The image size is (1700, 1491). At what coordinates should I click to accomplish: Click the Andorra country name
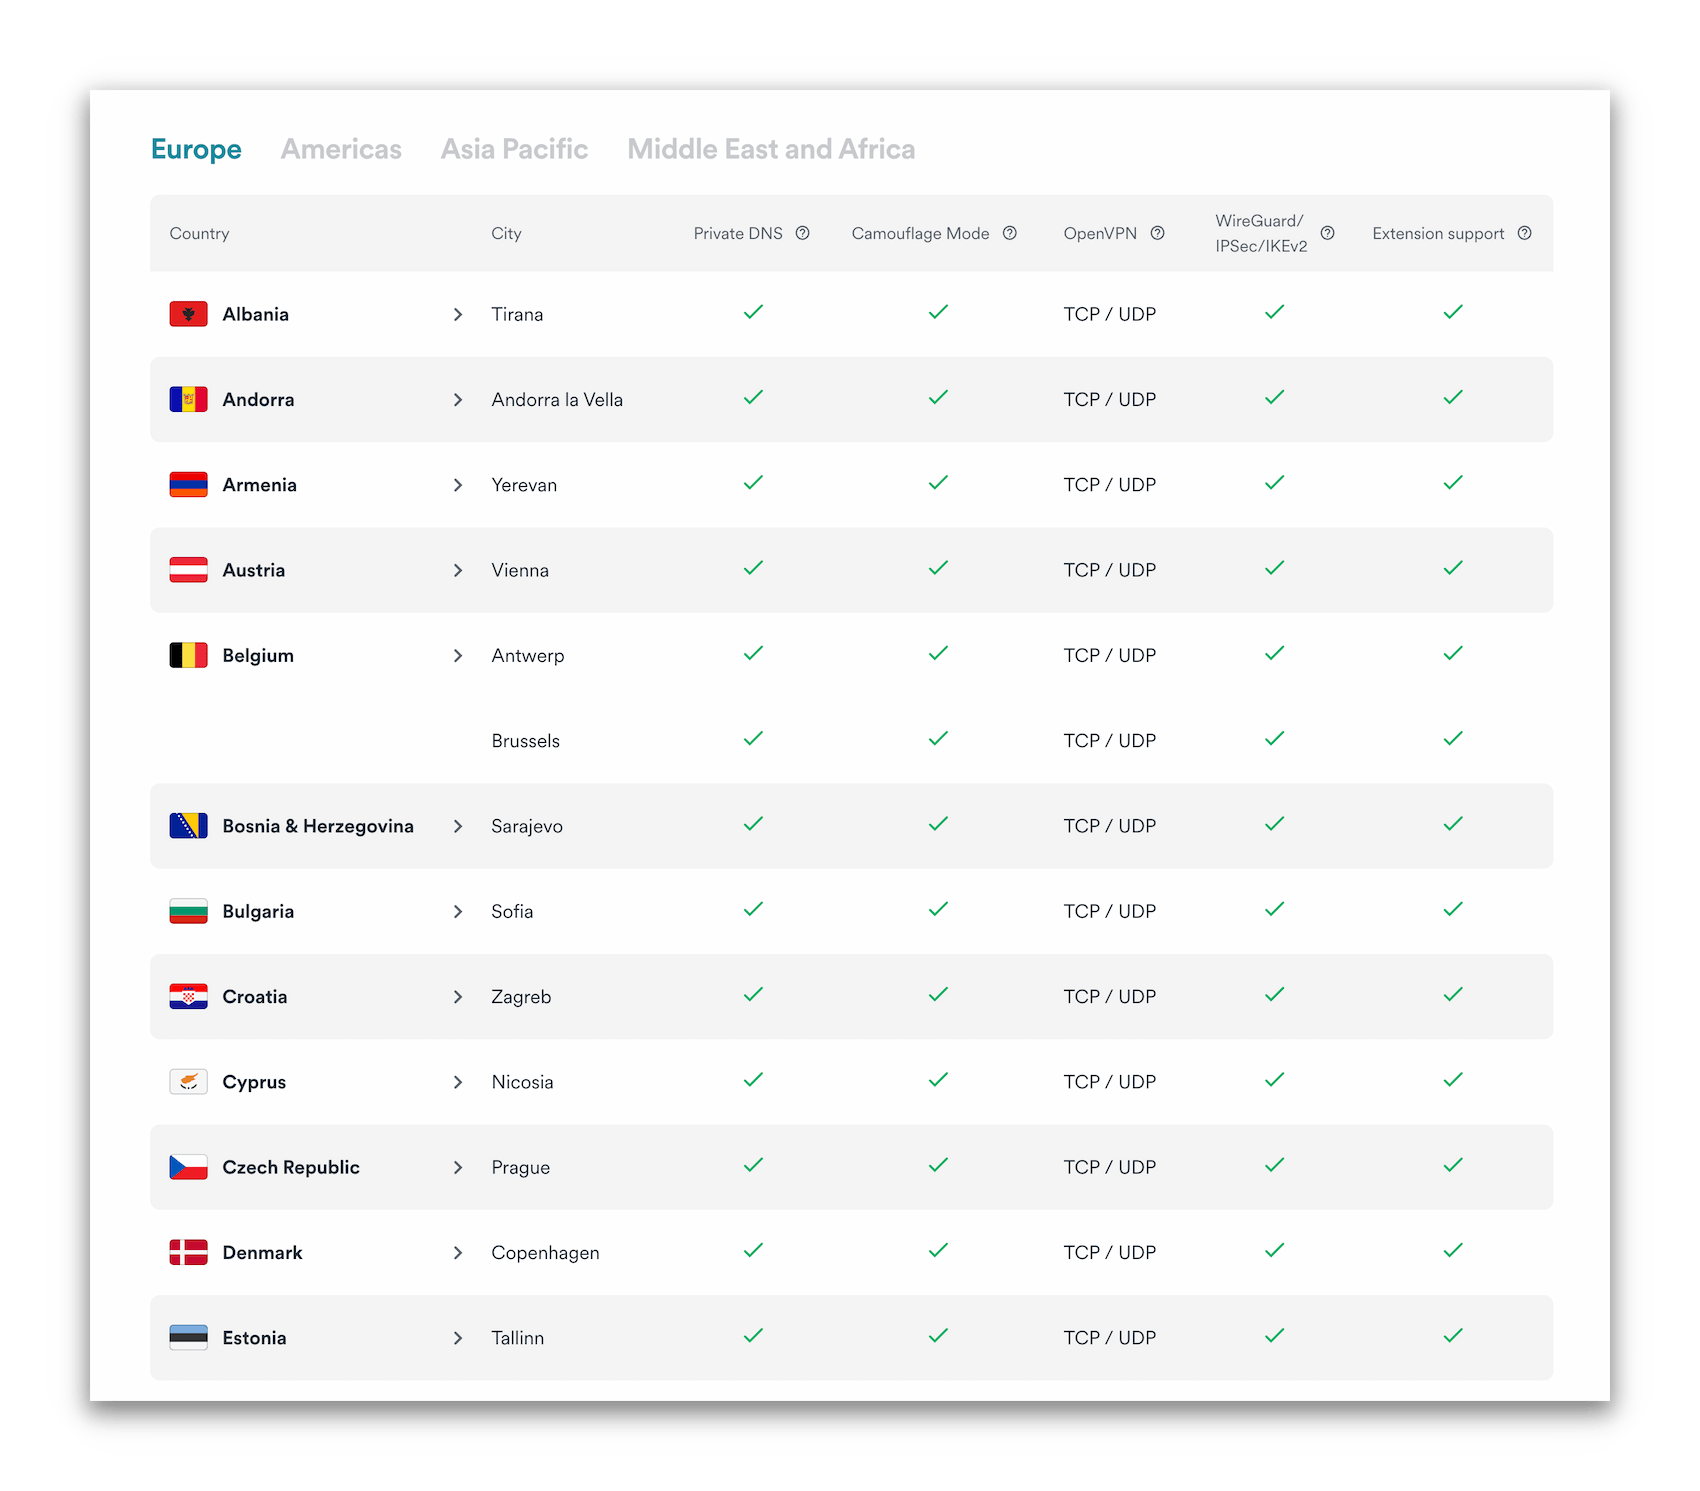coord(258,399)
